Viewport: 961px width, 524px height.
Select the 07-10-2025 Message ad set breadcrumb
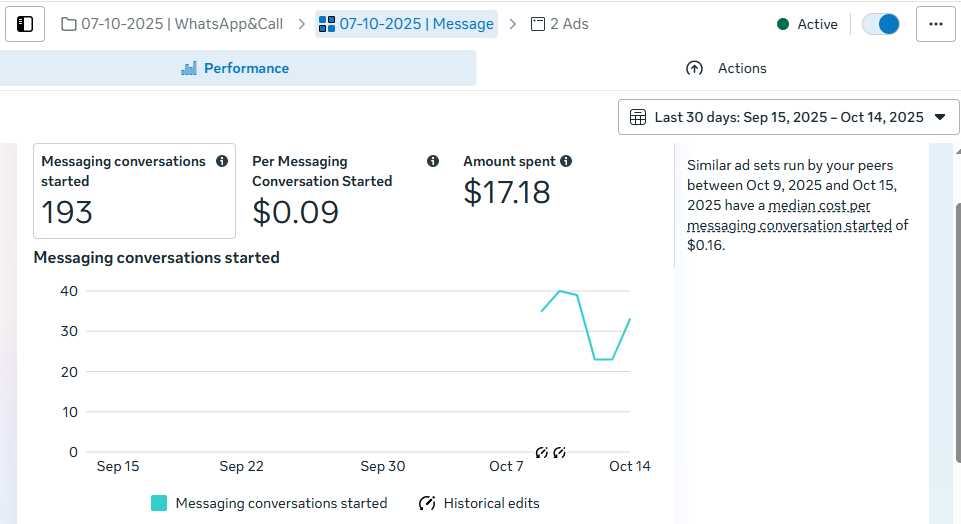tap(406, 24)
